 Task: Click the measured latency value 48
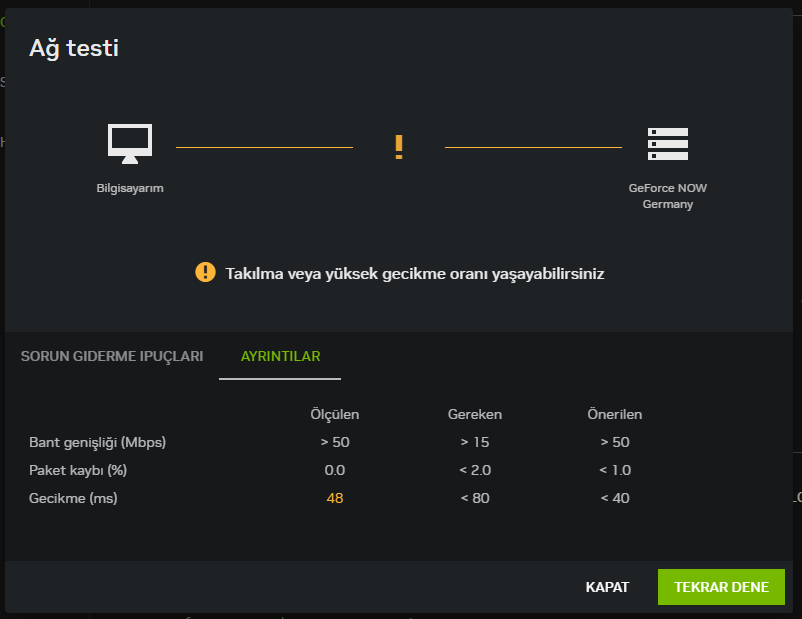pos(335,498)
